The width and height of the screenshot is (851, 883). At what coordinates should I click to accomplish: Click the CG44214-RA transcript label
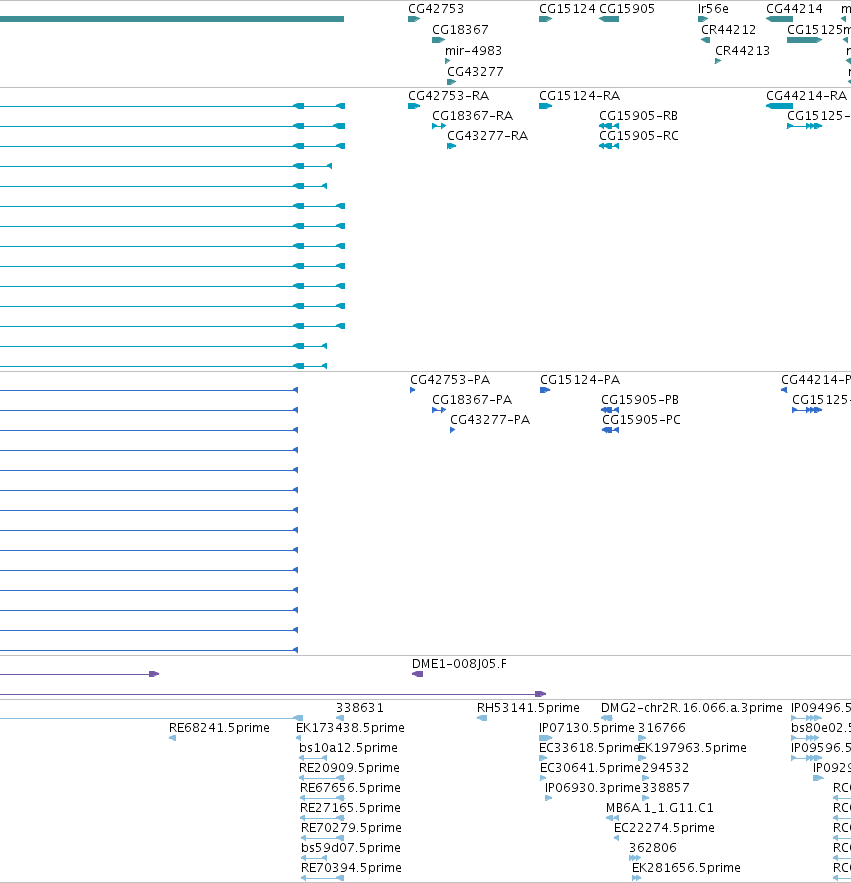[807, 96]
